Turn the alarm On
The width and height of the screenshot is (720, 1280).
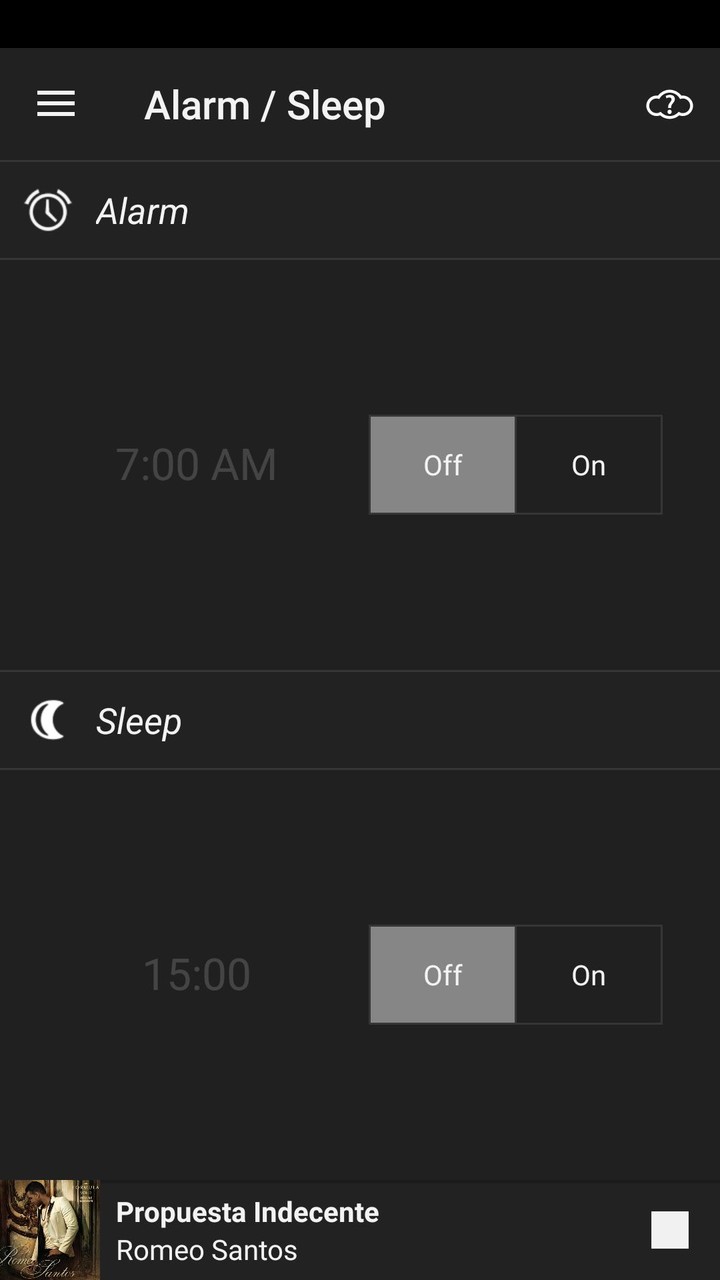pyautogui.click(x=588, y=465)
